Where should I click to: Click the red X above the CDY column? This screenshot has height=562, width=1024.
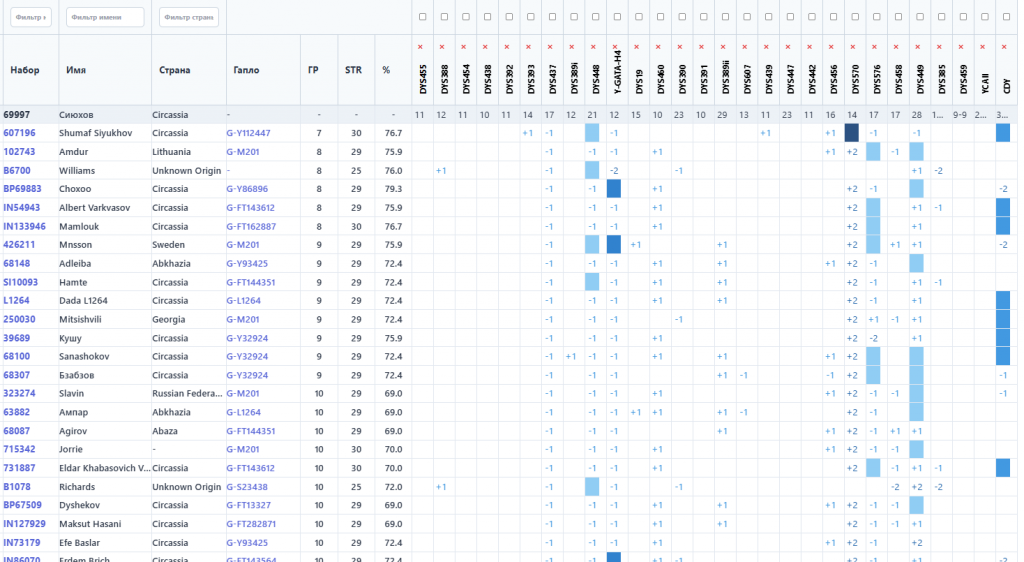click(1003, 47)
